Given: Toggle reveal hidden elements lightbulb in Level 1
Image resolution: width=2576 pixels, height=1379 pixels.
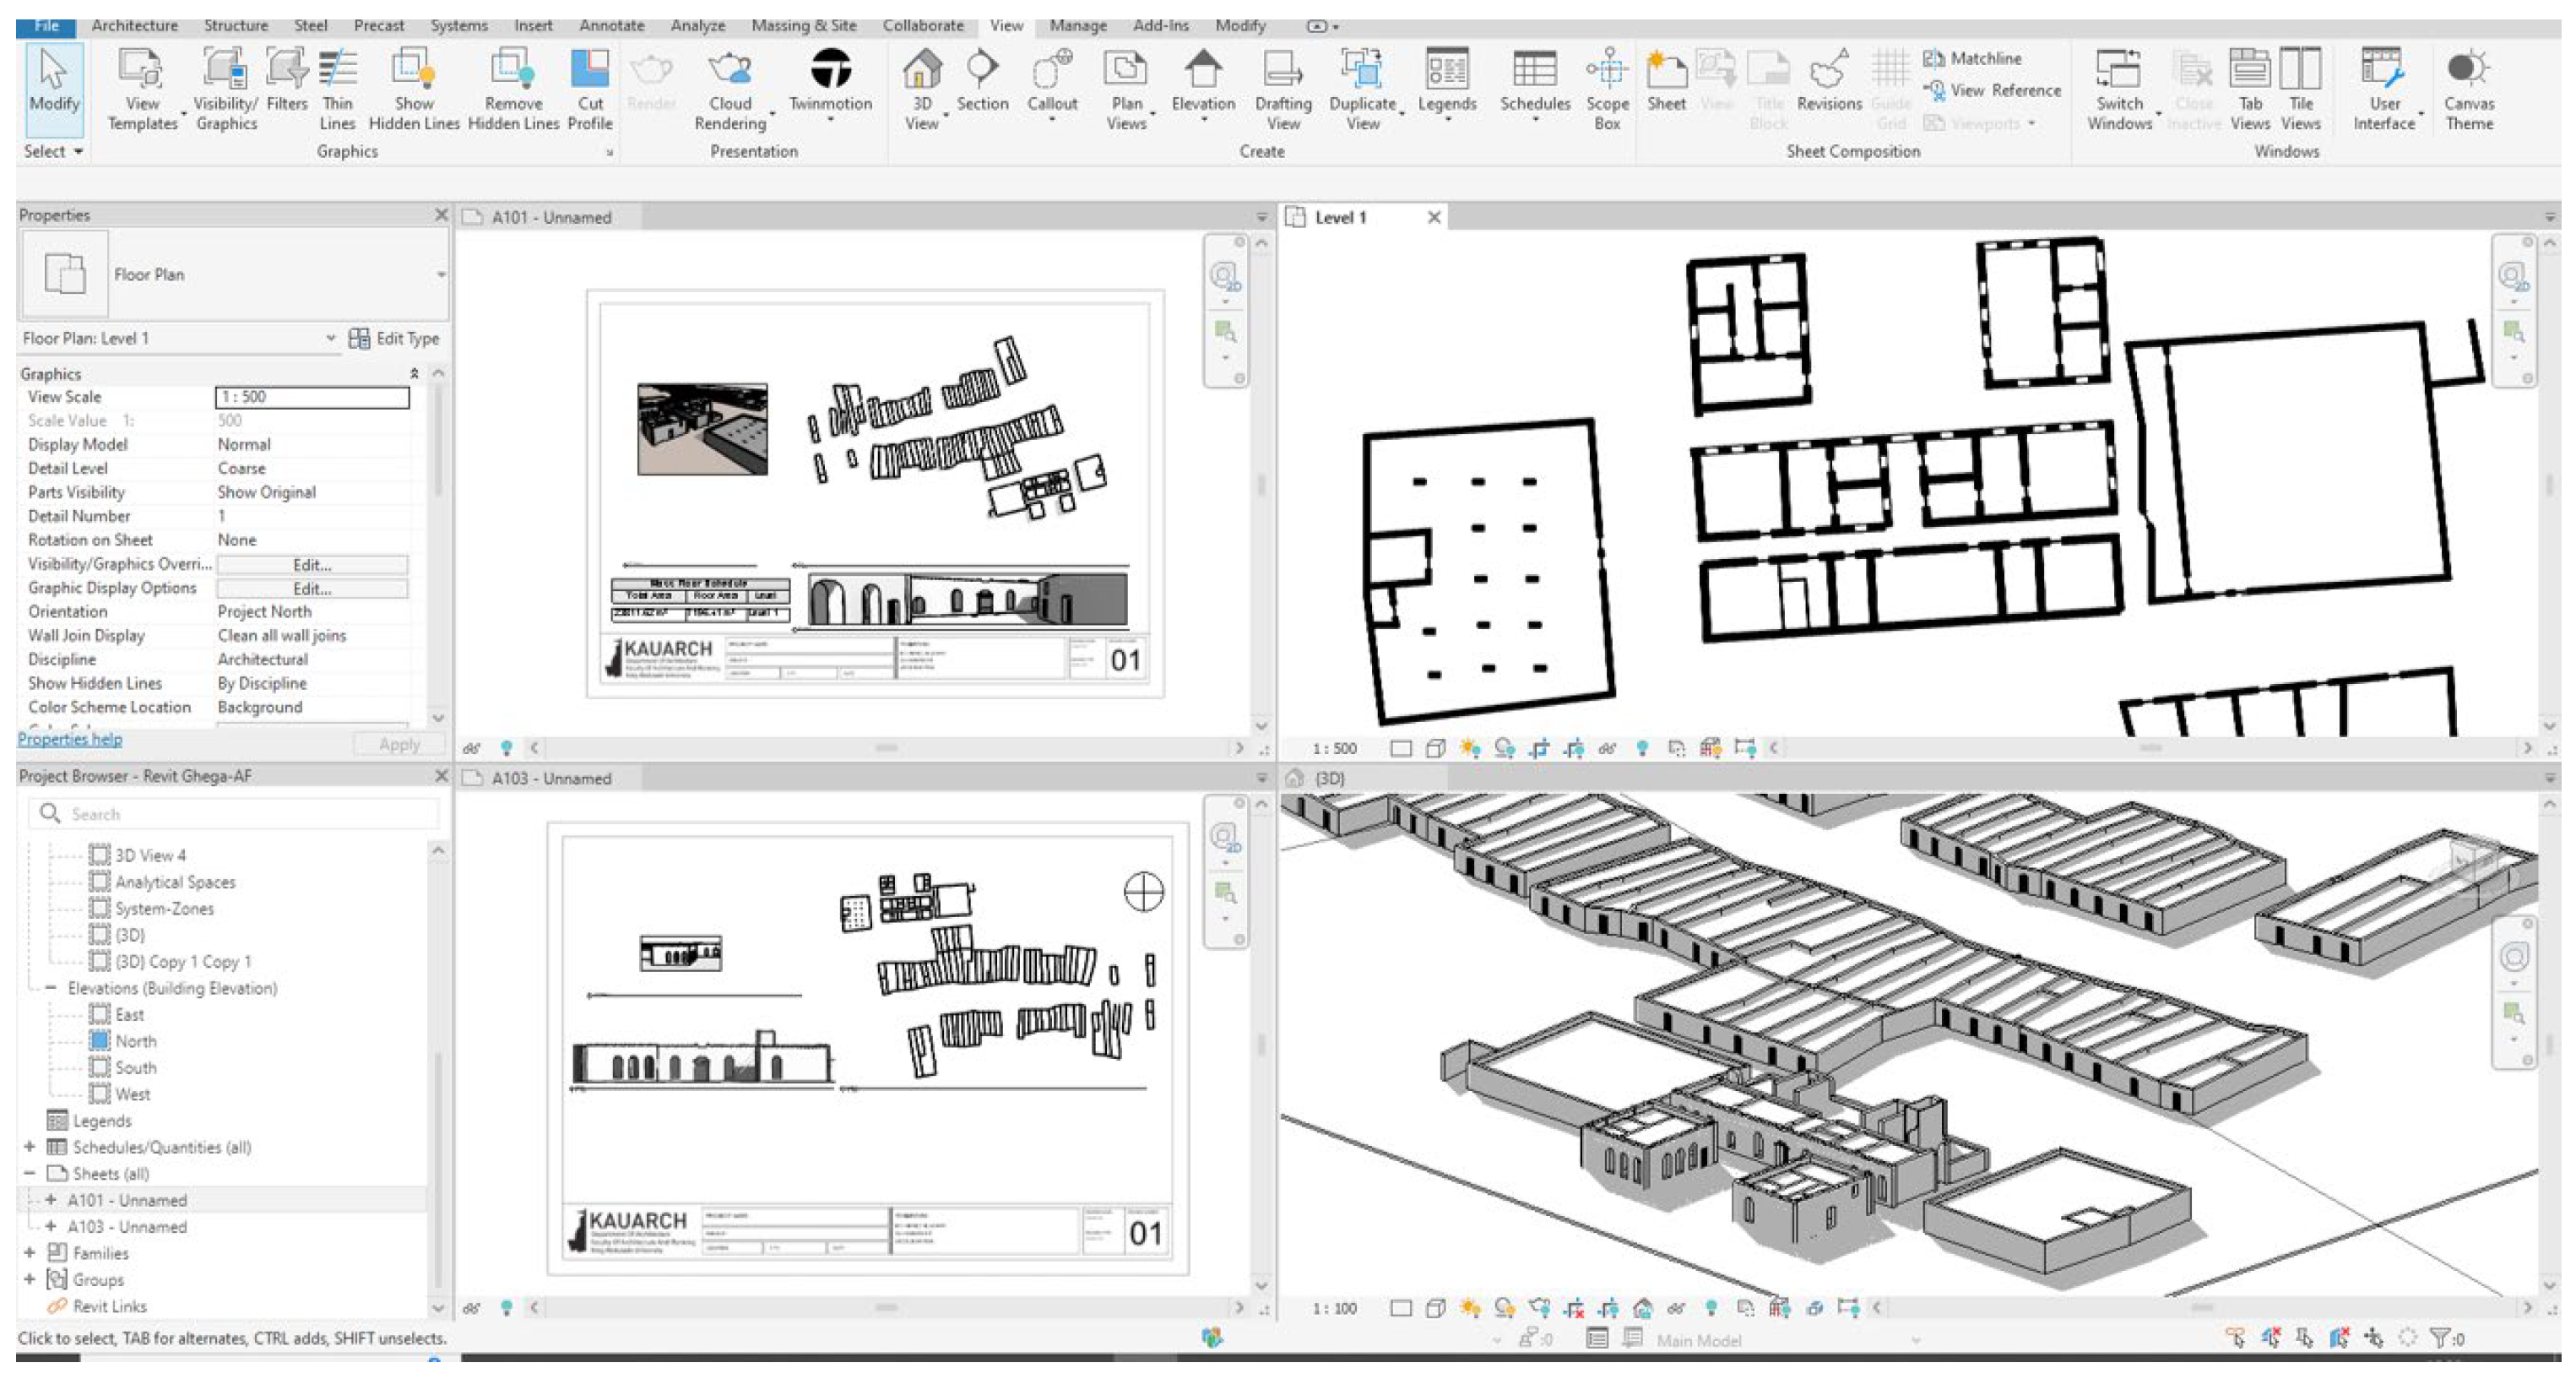Looking at the screenshot, I should click(x=1641, y=748).
